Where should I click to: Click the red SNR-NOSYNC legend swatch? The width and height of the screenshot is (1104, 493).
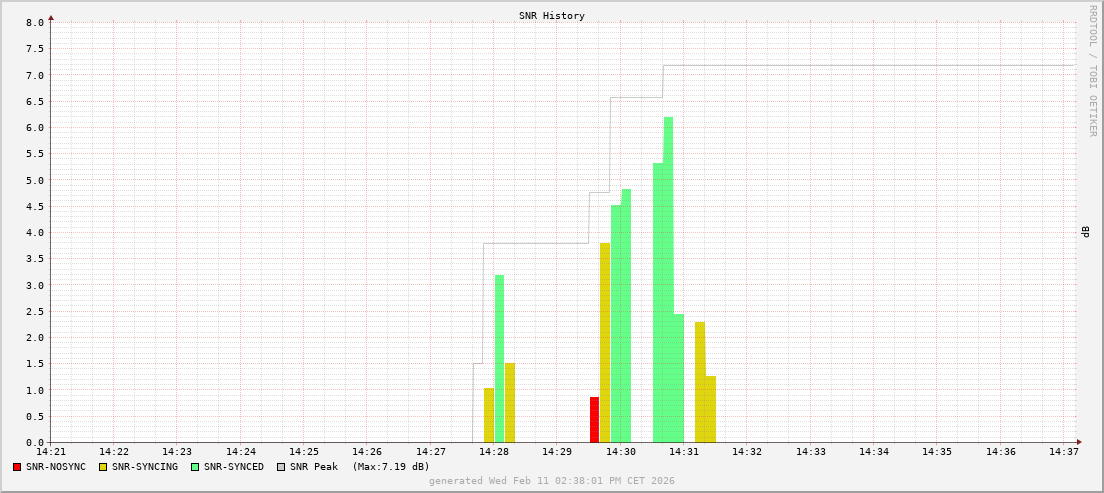(17, 467)
